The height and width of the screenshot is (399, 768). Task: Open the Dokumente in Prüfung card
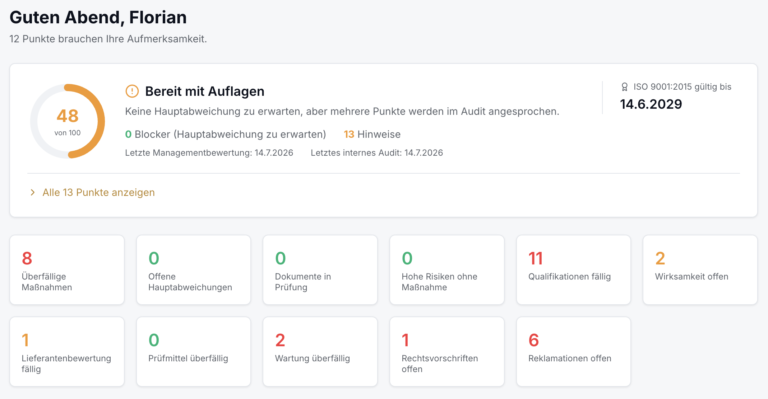(320, 270)
